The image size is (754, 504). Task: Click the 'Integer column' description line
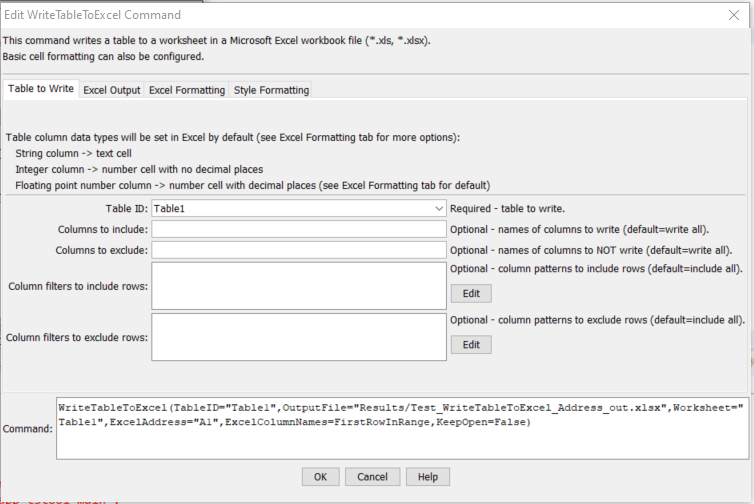point(139,169)
